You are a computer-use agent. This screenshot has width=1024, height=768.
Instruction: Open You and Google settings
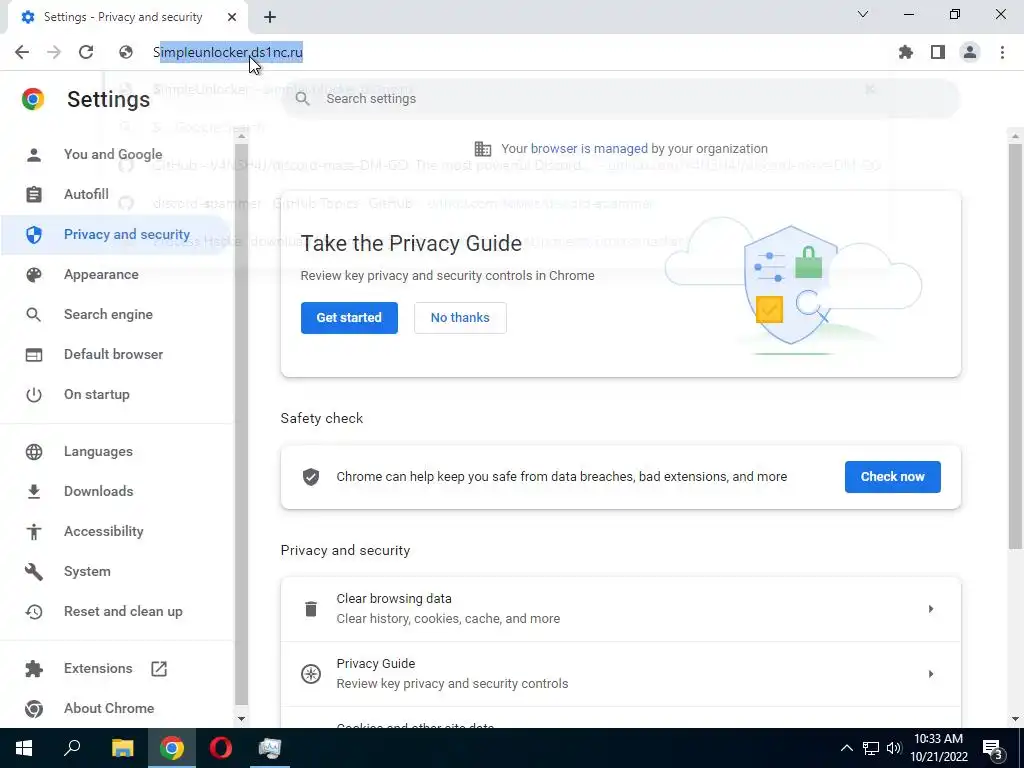(x=113, y=155)
